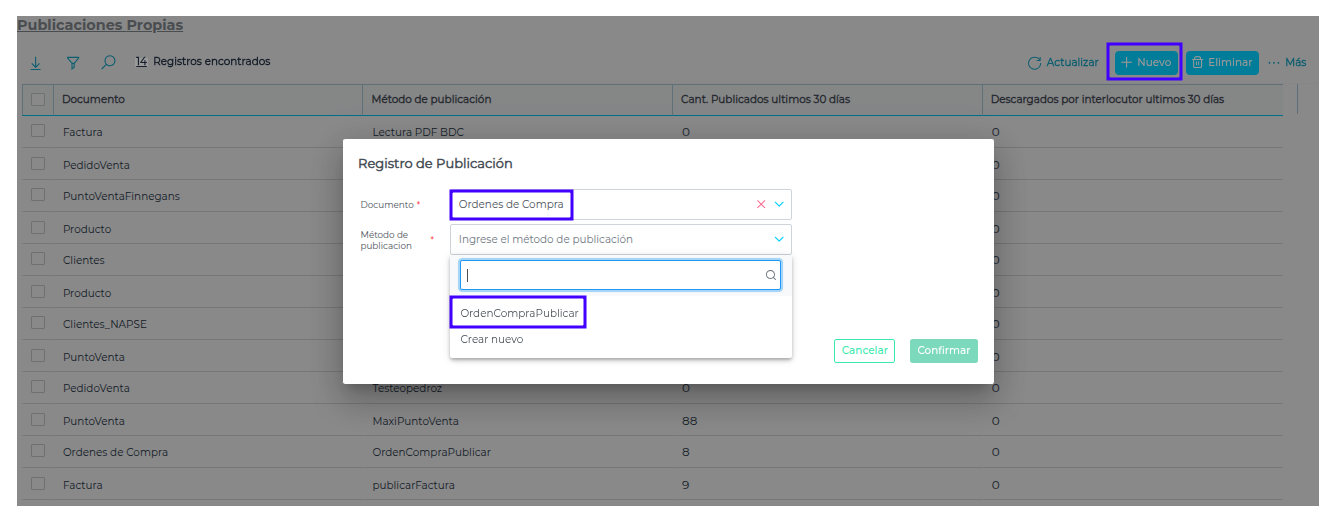
Task: Collapse the Método de publicación dropdown chevron
Action: [x=779, y=239]
